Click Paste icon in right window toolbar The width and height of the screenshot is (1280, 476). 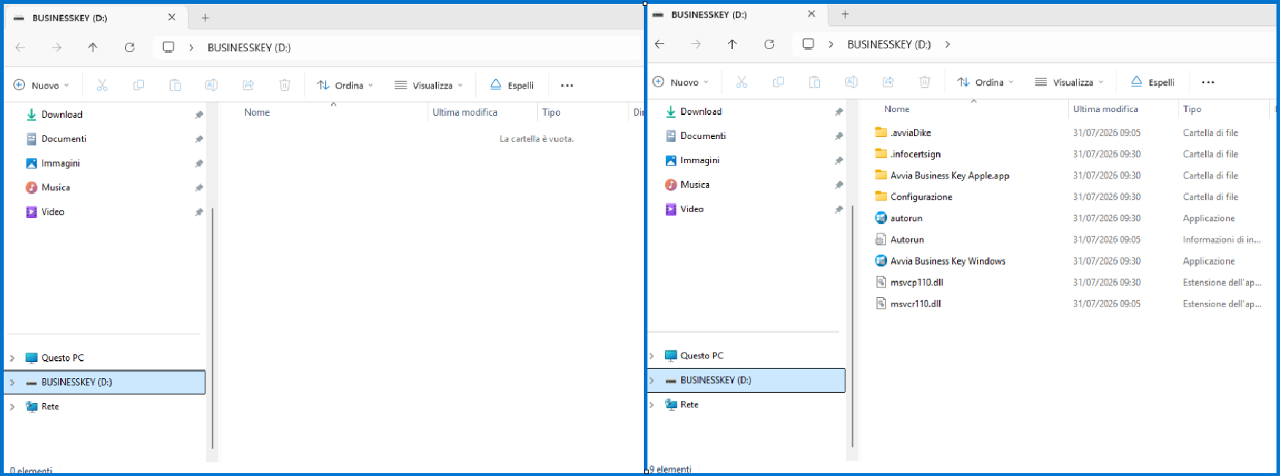(x=815, y=82)
